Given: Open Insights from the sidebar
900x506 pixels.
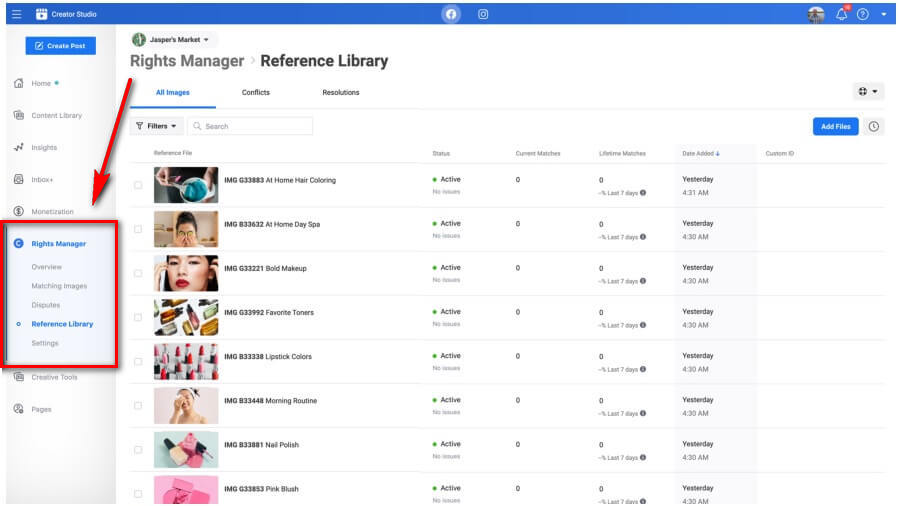Looking at the screenshot, I should coord(44,148).
